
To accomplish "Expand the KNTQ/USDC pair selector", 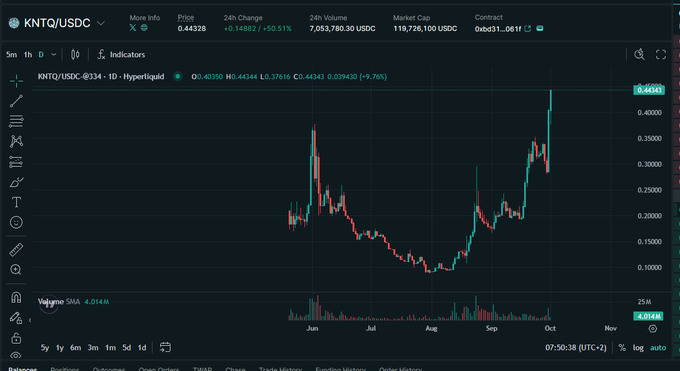I will pos(101,23).
